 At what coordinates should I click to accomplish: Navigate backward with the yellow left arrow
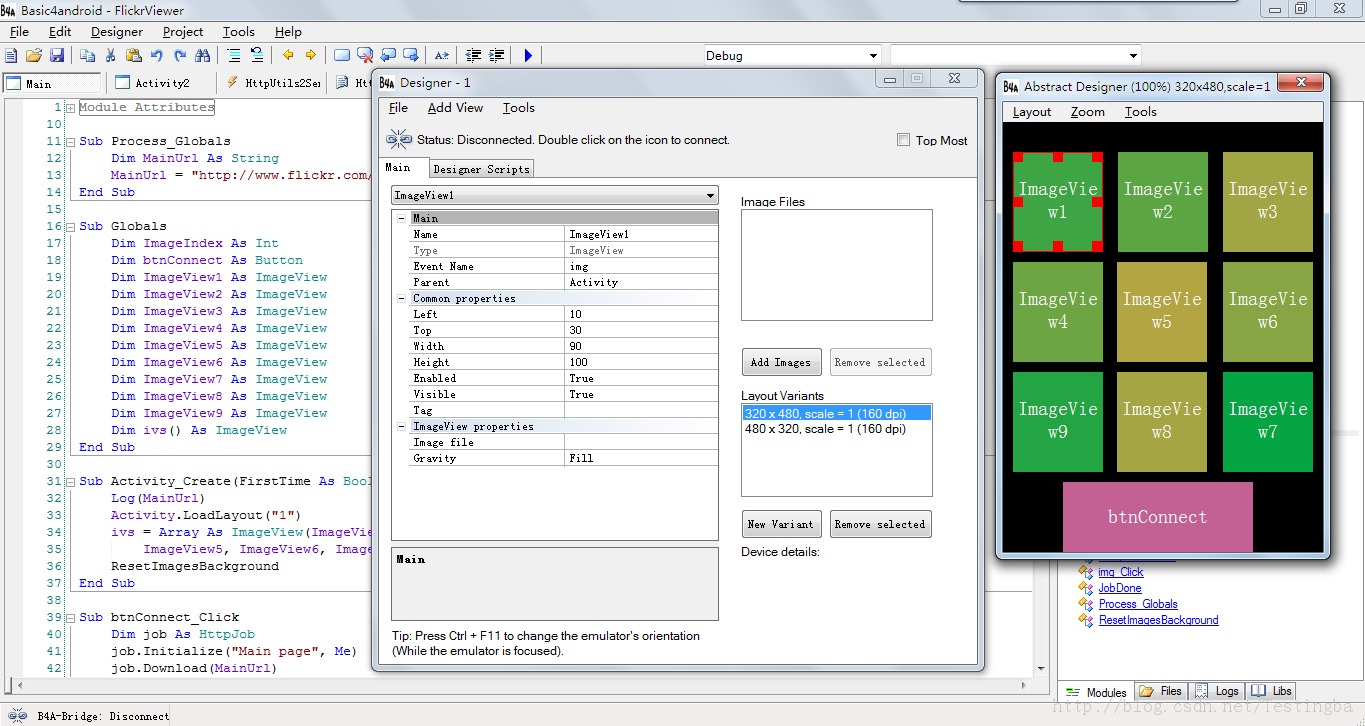click(x=288, y=56)
